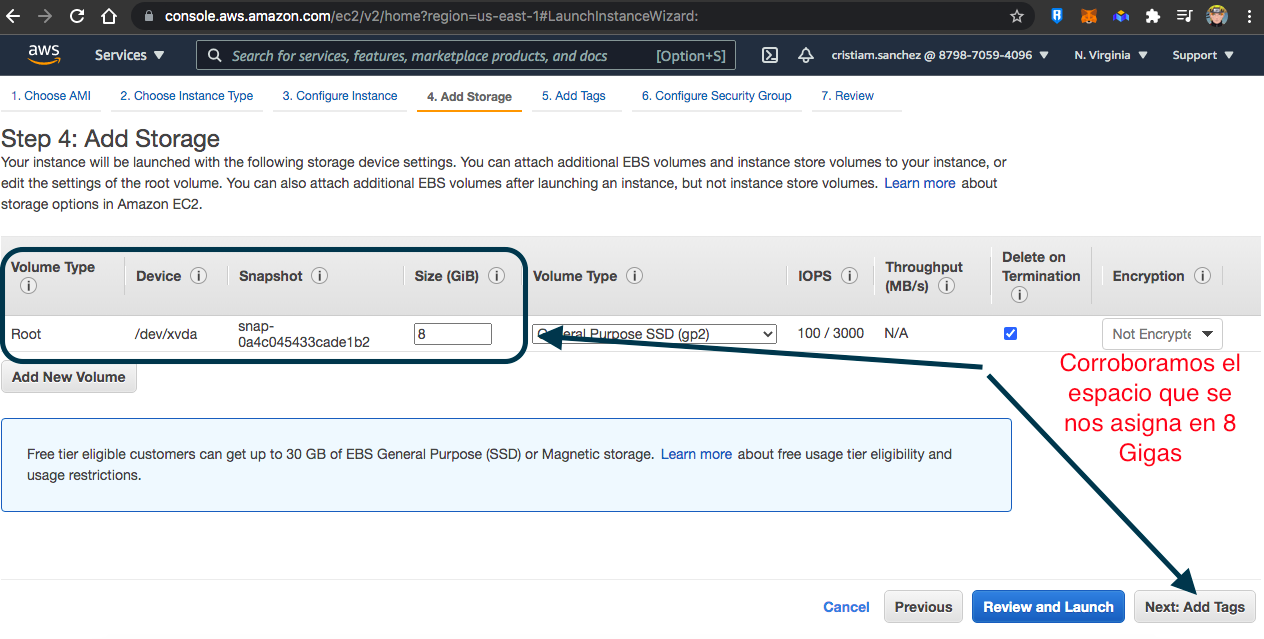Switch to the 6. Configure Security Group tab
The height and width of the screenshot is (639, 1264).
(716, 96)
